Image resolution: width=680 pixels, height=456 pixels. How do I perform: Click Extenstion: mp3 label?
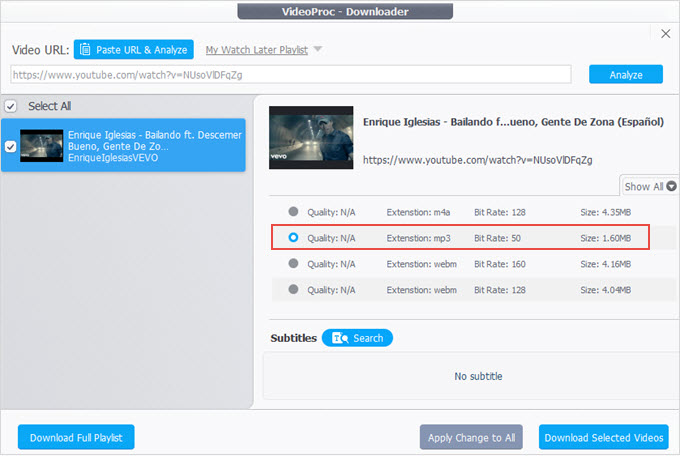[x=418, y=238]
